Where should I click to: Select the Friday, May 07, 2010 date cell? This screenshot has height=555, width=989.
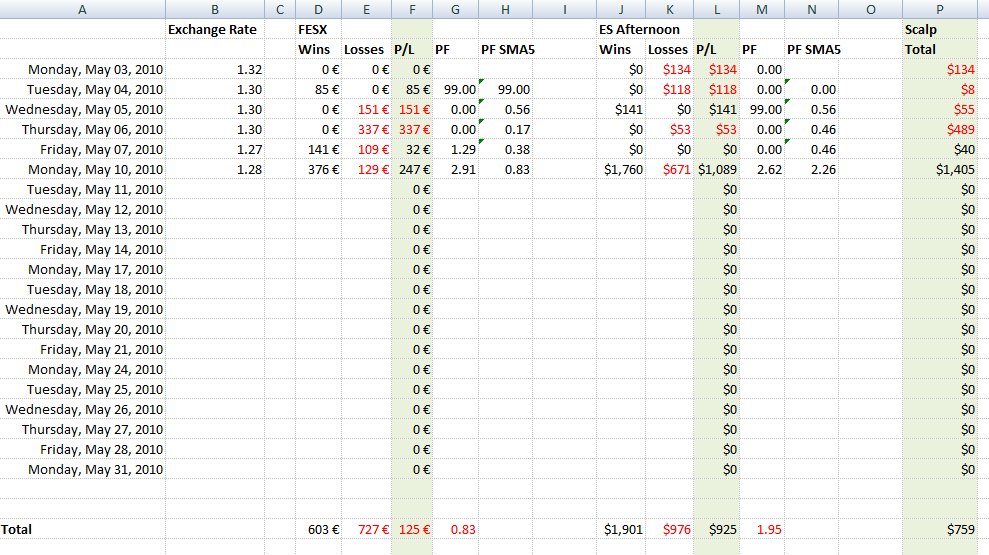click(83, 149)
